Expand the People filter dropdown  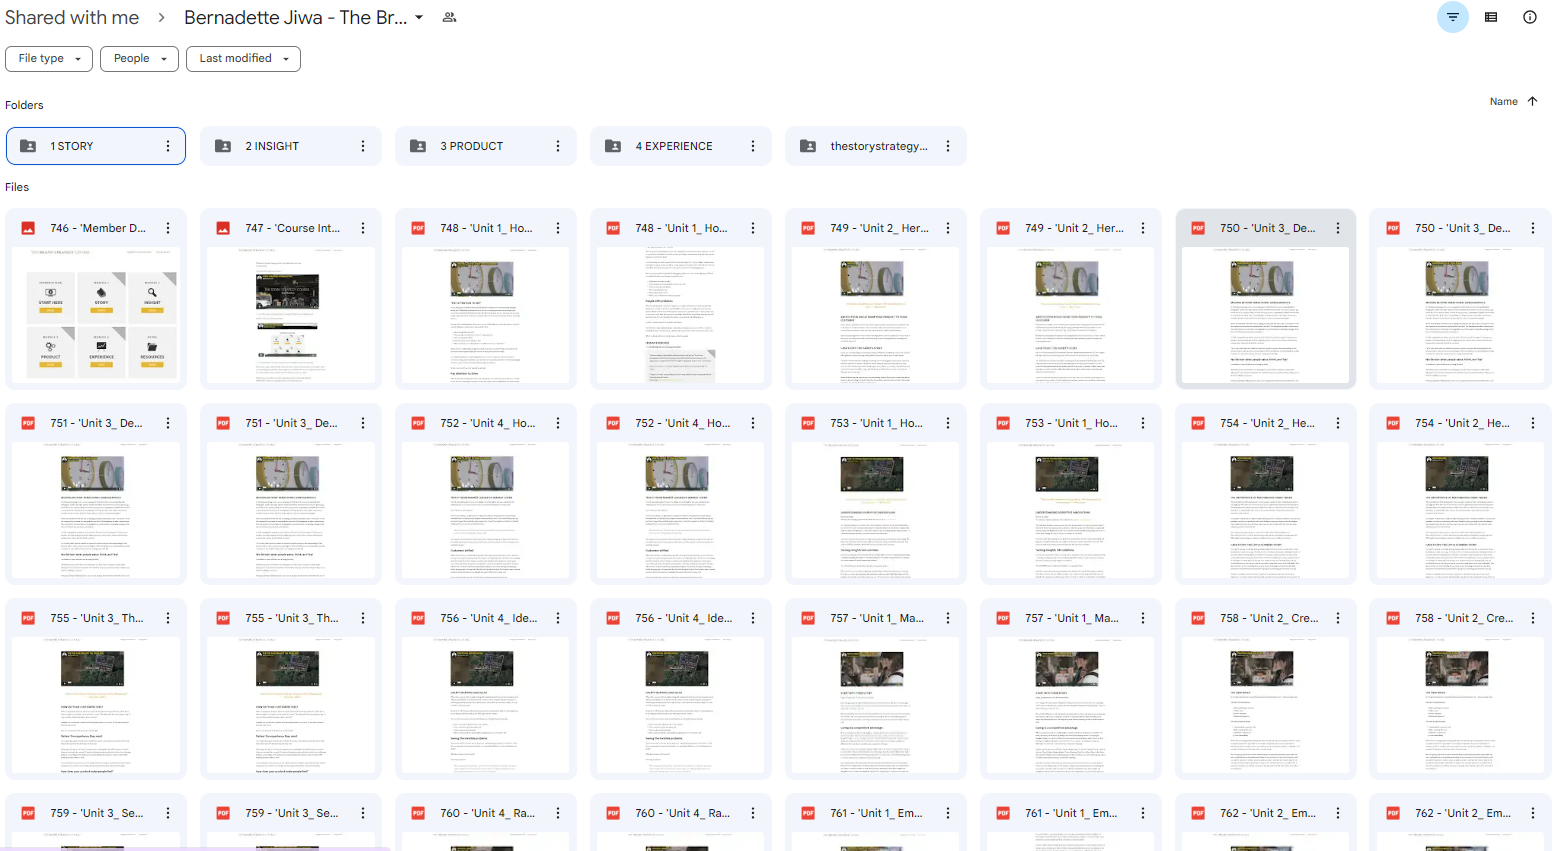click(140, 58)
